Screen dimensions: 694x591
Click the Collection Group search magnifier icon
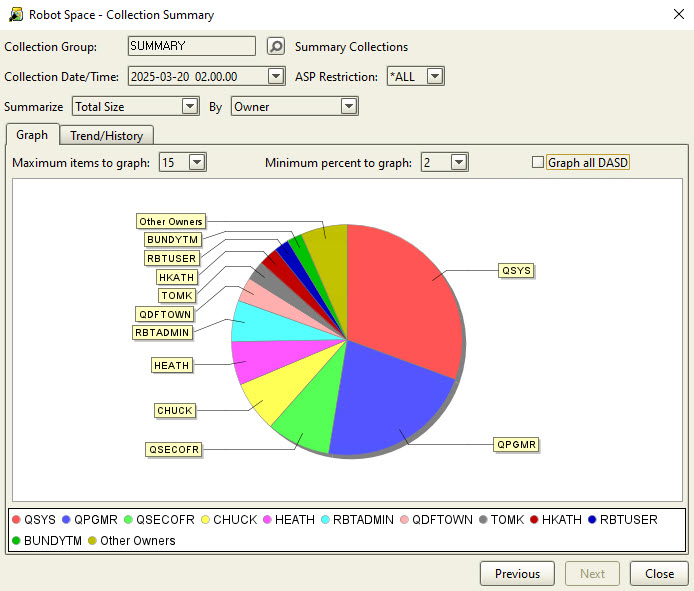tap(276, 46)
